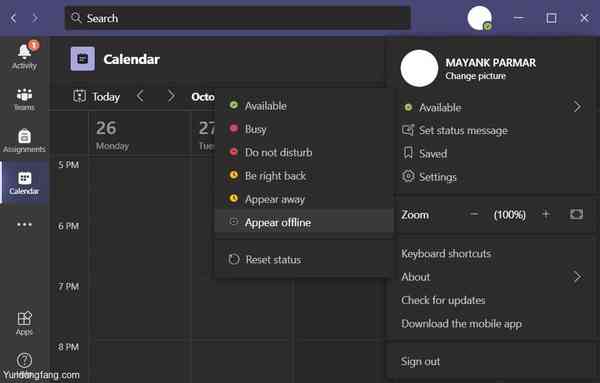This screenshot has width=600, height=383.
Task: Open Keyboard shortcuts
Action: pos(446,253)
